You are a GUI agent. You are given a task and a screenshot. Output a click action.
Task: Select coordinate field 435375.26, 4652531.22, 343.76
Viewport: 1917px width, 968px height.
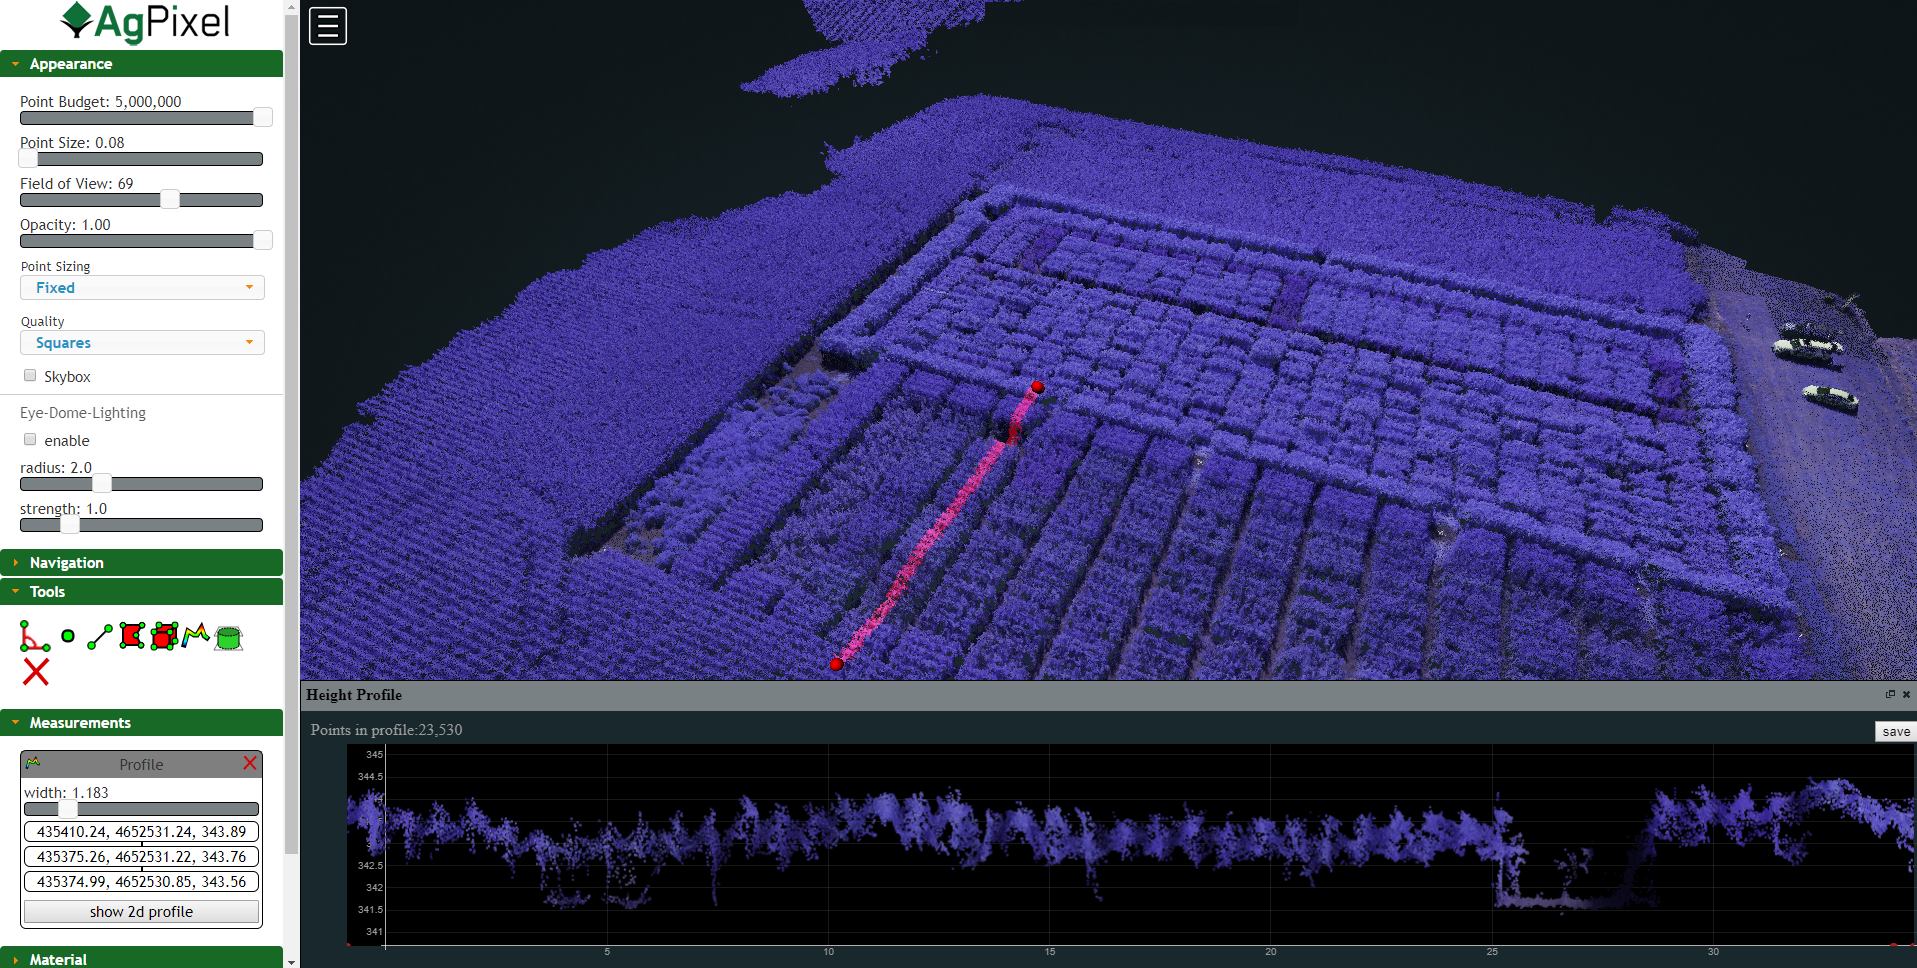tap(141, 857)
